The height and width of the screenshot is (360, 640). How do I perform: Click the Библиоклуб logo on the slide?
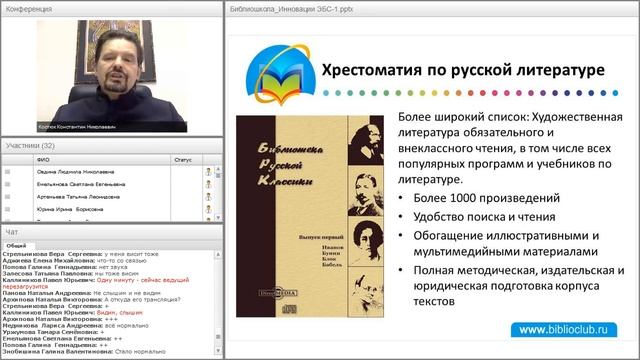click(x=280, y=75)
